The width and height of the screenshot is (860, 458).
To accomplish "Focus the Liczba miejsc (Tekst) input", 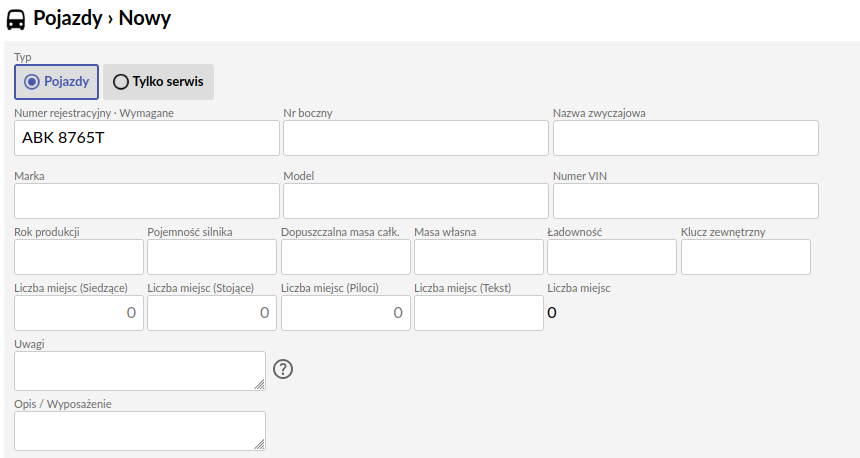I will click(x=479, y=313).
